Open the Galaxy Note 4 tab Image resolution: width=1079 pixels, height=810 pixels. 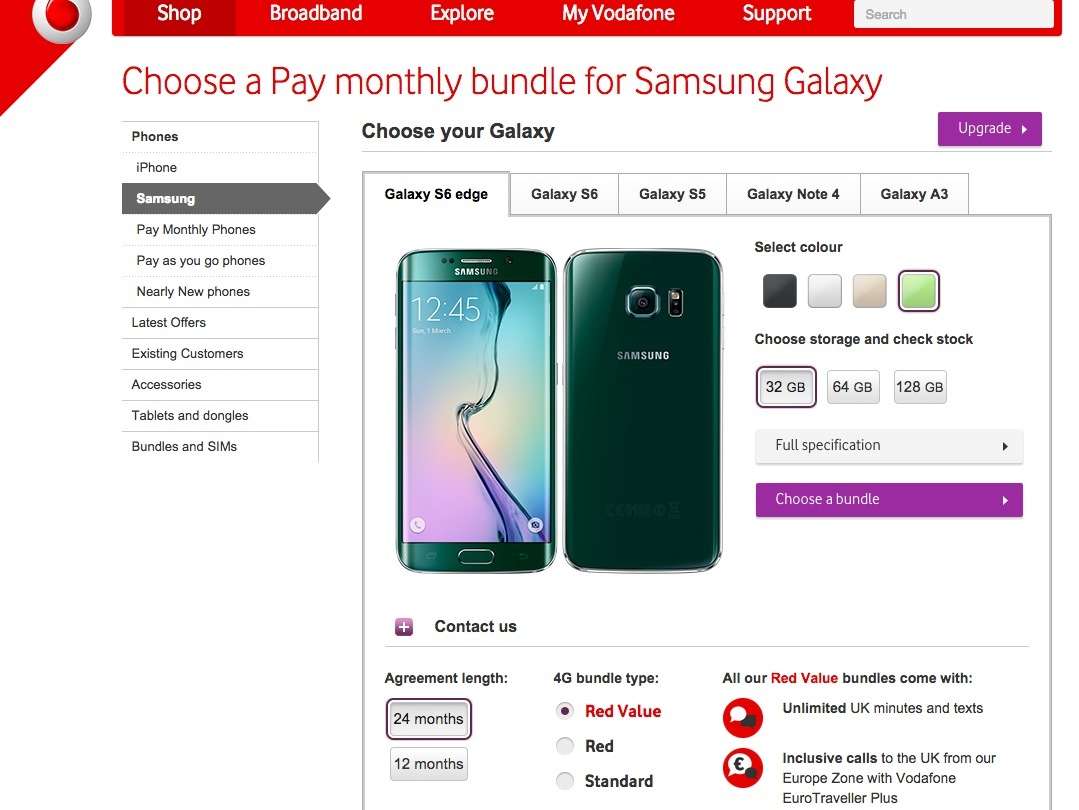(x=792, y=194)
